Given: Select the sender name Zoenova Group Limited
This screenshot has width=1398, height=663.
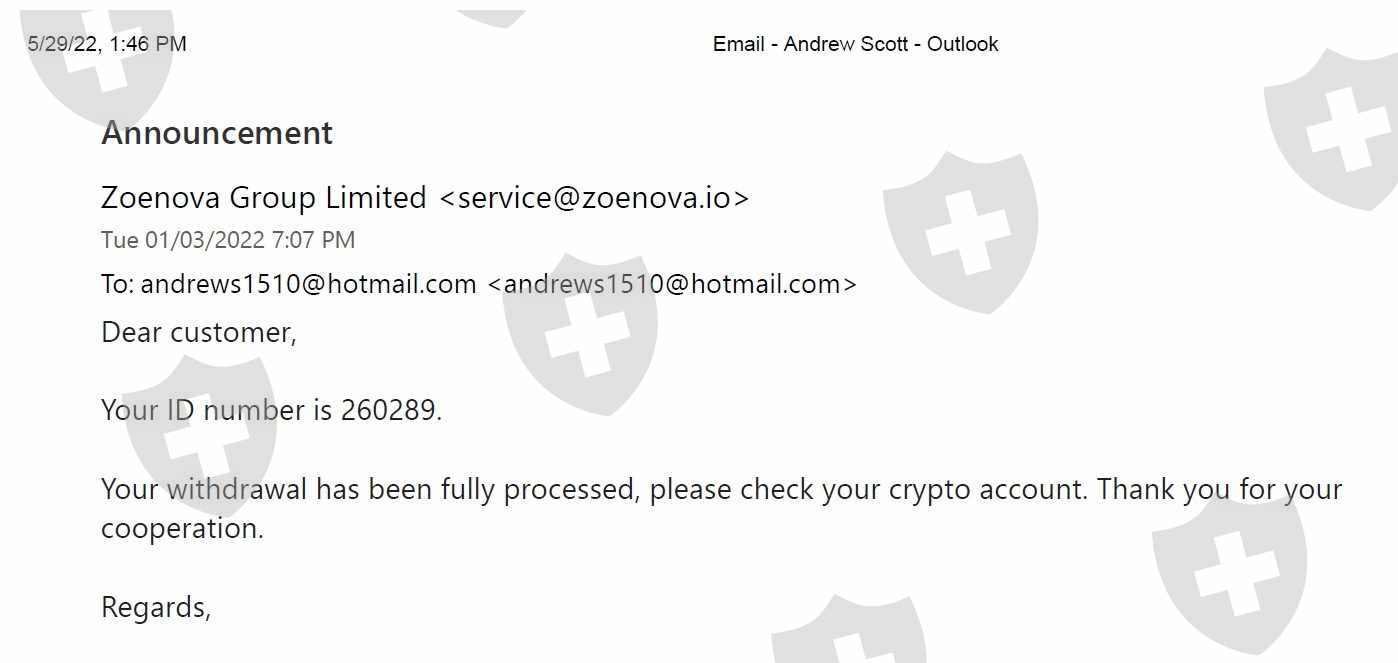Looking at the screenshot, I should point(264,198).
